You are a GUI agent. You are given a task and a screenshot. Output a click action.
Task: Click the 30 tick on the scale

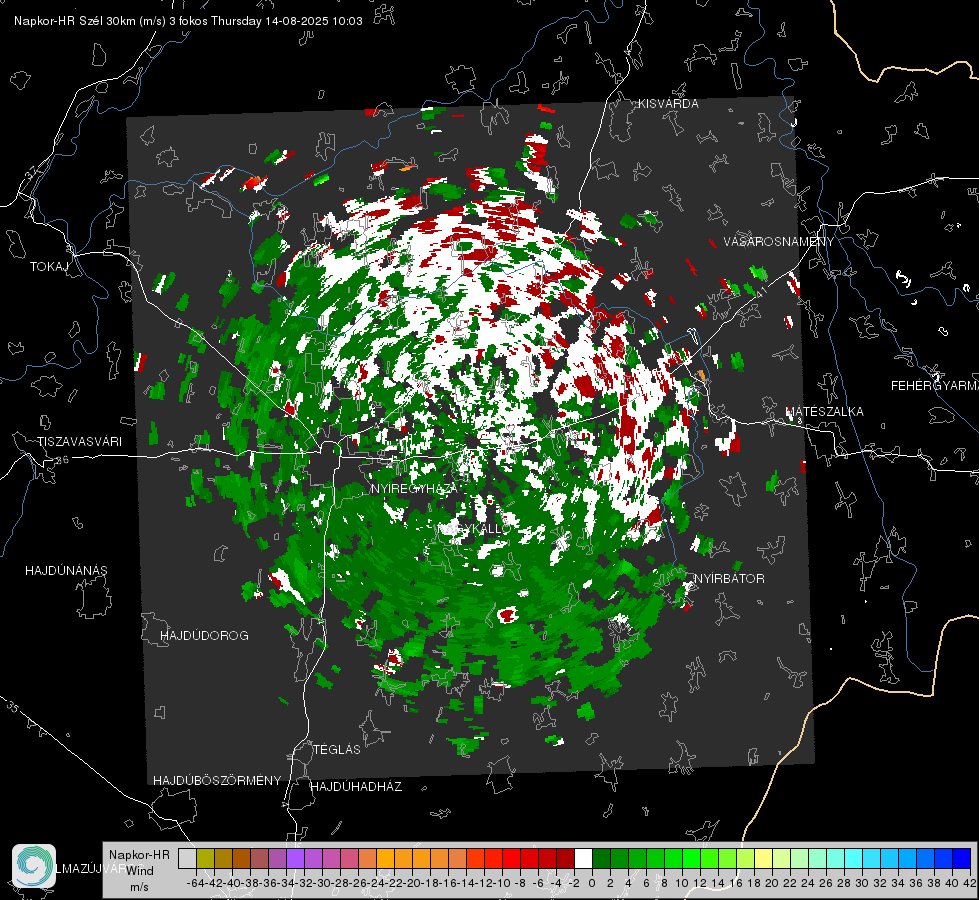[862, 883]
